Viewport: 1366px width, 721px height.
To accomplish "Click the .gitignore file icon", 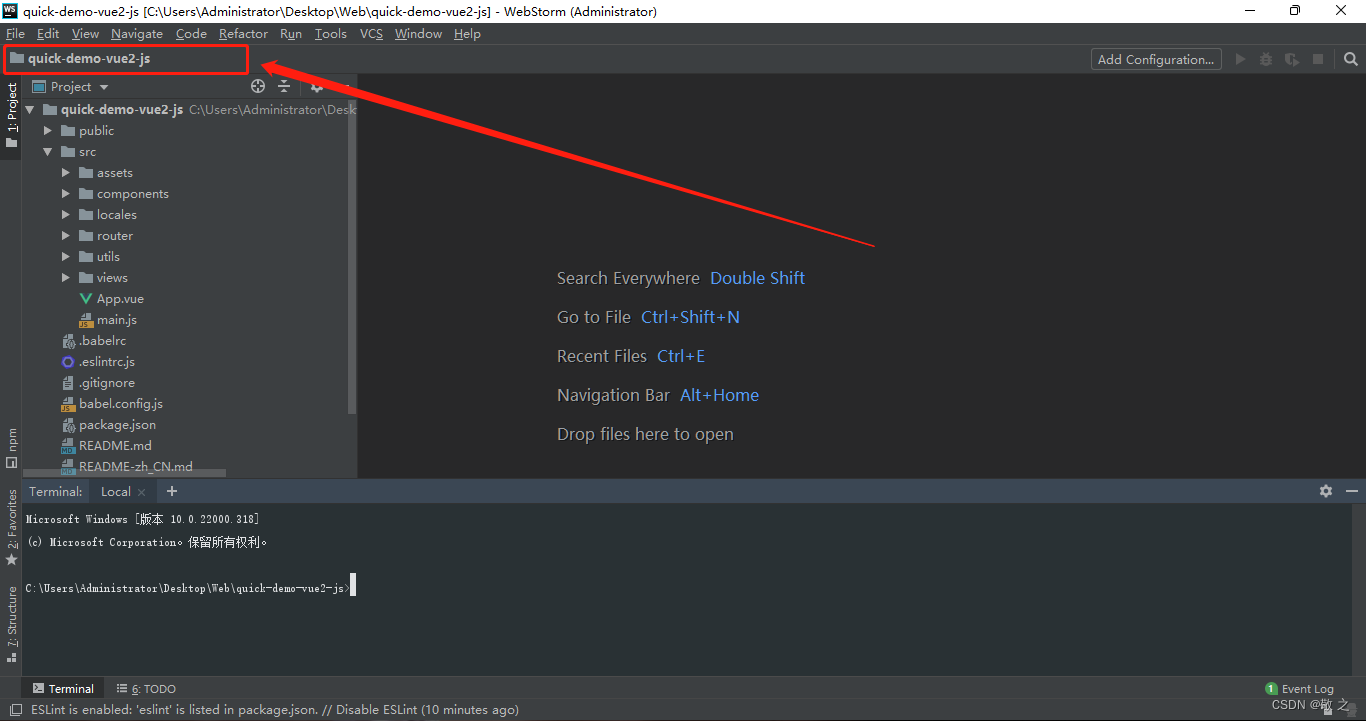I will pyautogui.click(x=68, y=383).
